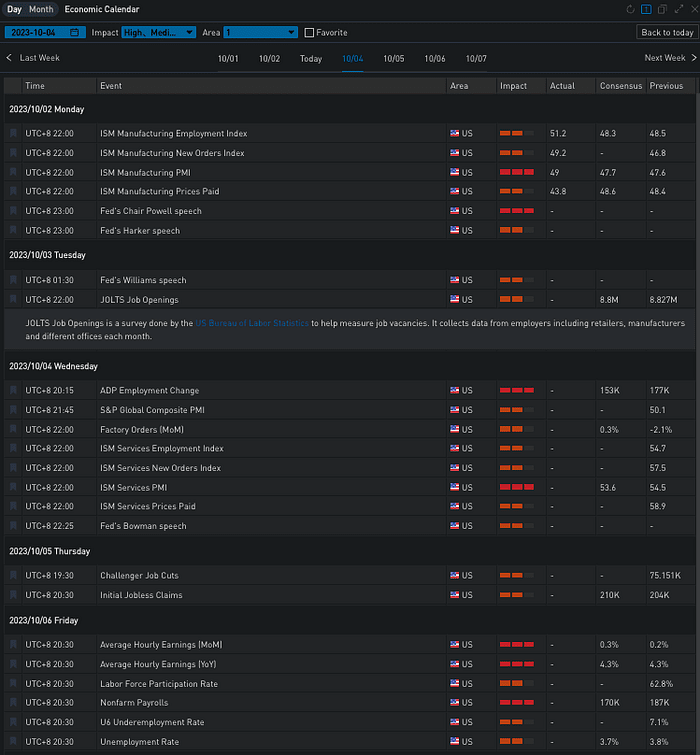Viewport: 700px width, 755px height.
Task: Bookmark the Nonfarm Payrolls event
Action: 13,702
